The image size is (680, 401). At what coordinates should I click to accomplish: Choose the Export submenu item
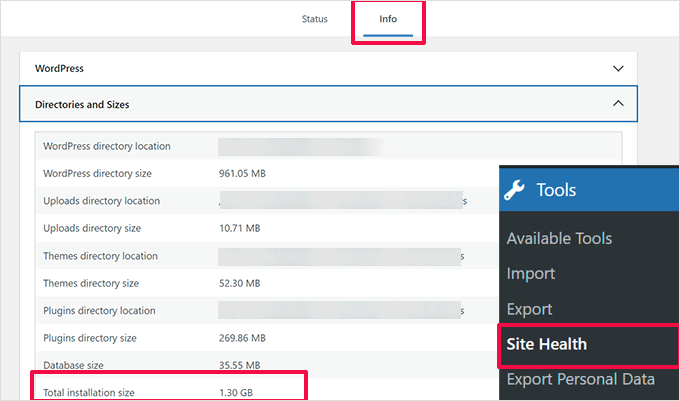pyautogui.click(x=531, y=309)
